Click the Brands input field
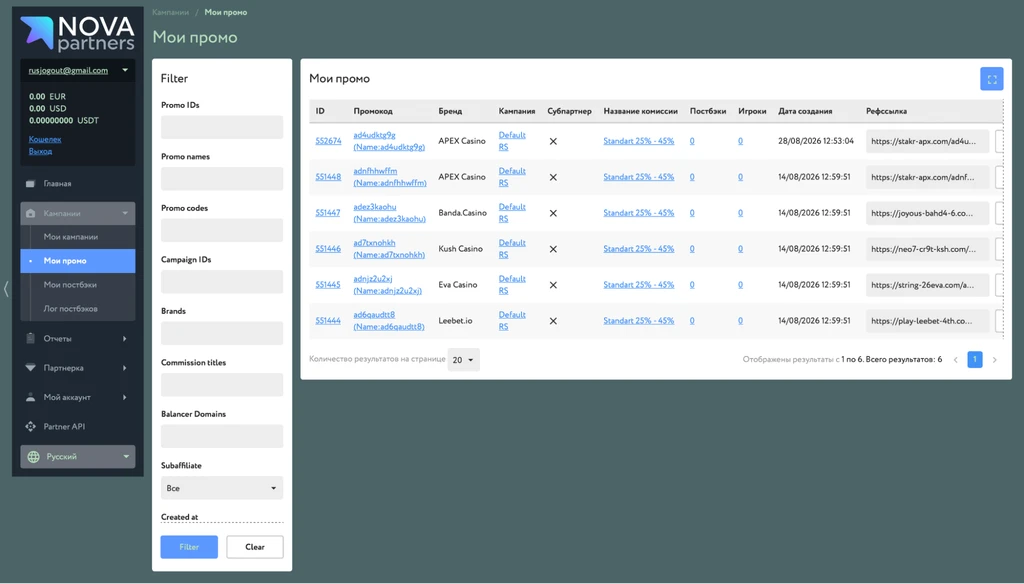Image resolution: width=1024 pixels, height=584 pixels. pos(222,333)
